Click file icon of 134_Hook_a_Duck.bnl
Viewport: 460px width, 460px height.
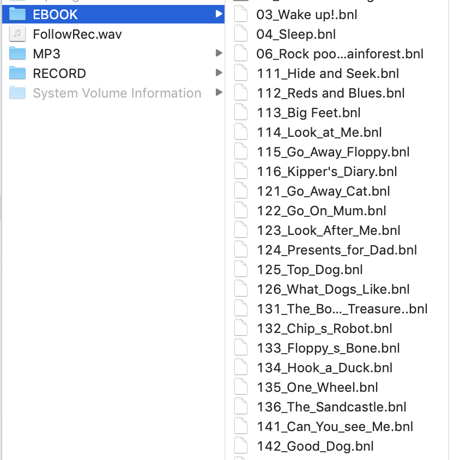[x=241, y=368]
